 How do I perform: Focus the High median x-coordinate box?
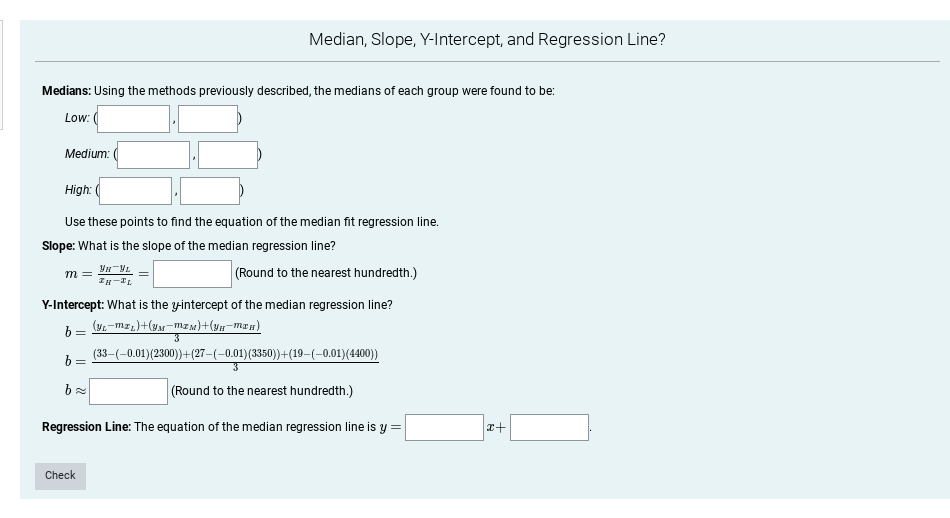pyautogui.click(x=135, y=191)
